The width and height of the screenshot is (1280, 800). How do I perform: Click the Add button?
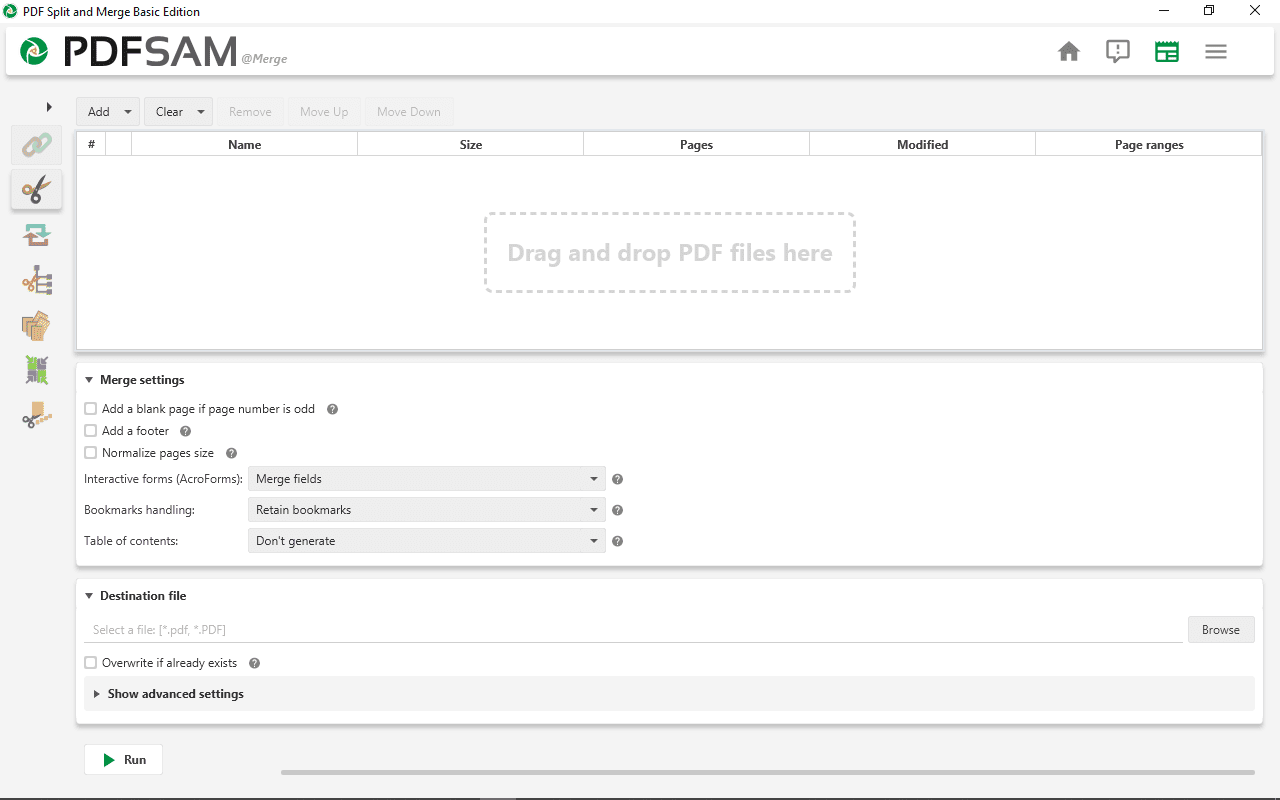98,112
